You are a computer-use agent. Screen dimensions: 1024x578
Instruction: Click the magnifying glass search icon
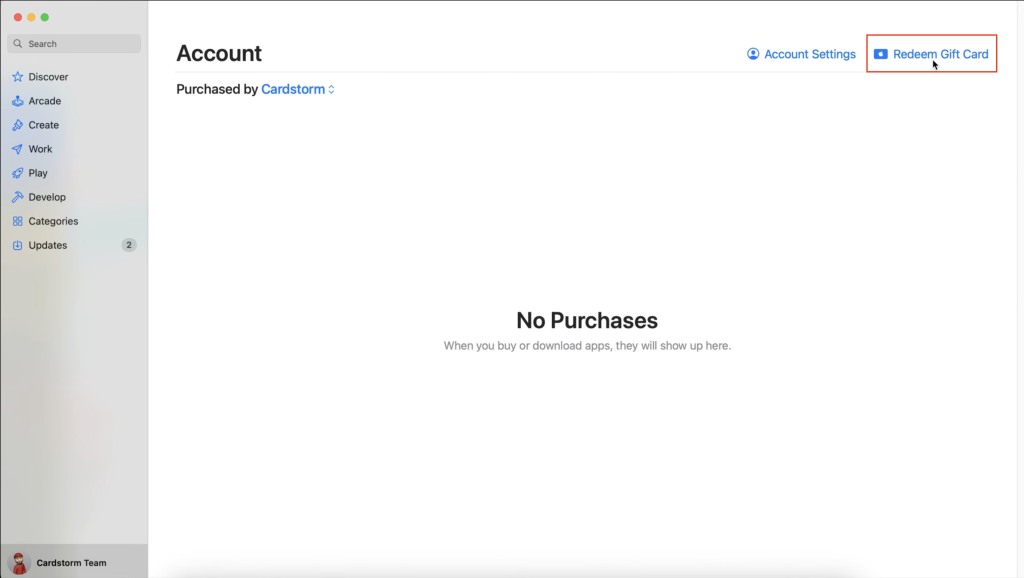tap(18, 44)
